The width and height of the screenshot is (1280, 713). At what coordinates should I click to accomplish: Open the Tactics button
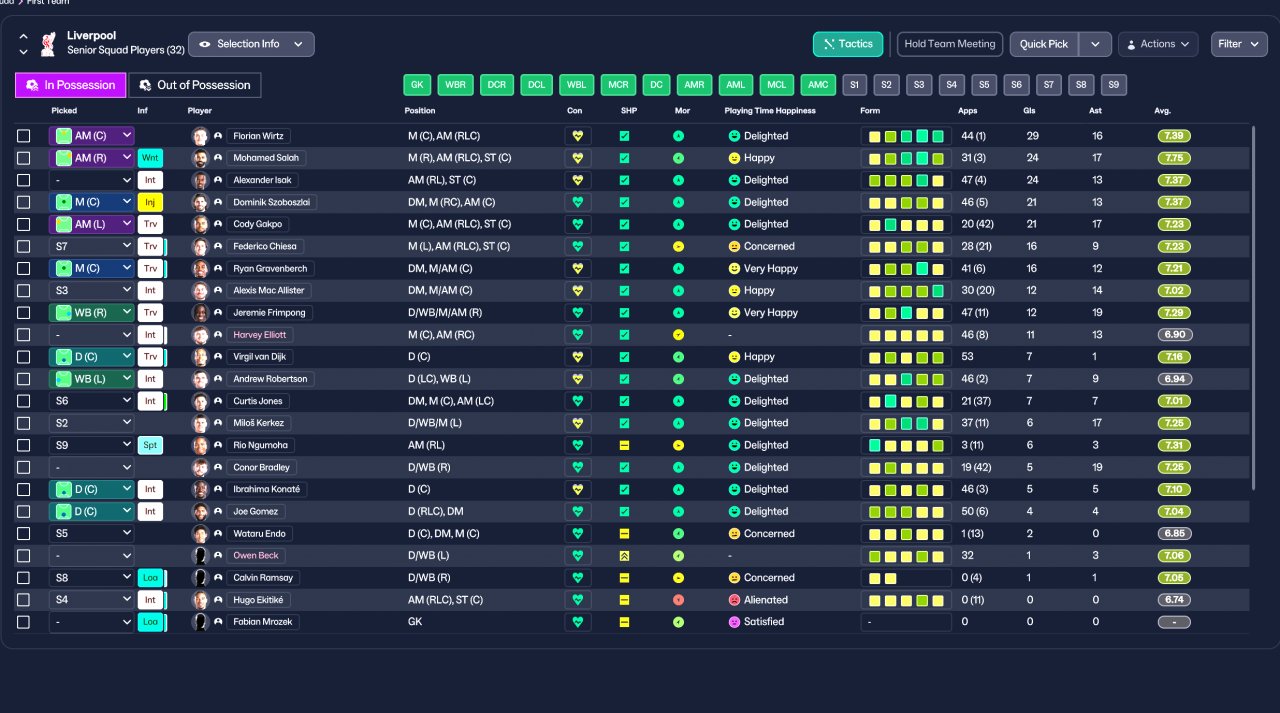click(848, 44)
